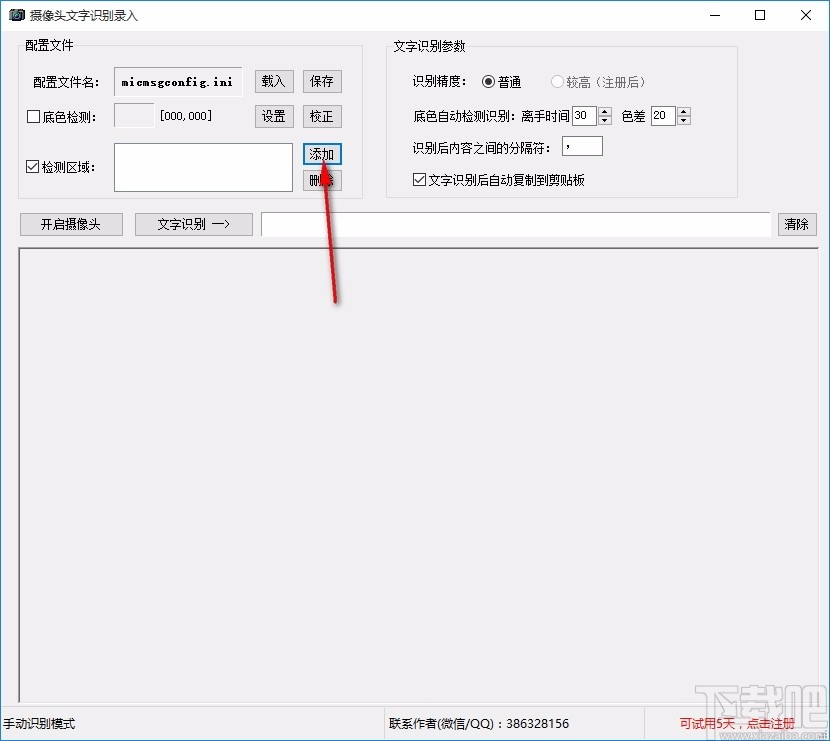Click the 载入 button to load config
This screenshot has height=741, width=830.
[273, 81]
